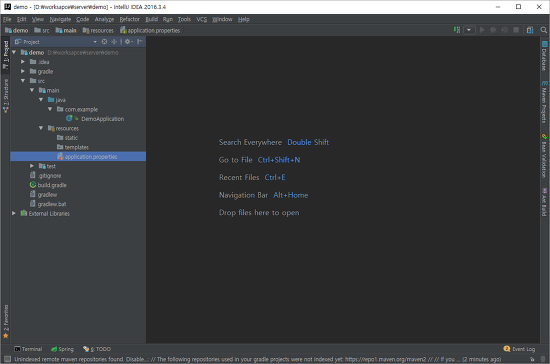Viewport: 550px width, 364px height.
Task: Toggle the 1: Project side tab
Action: click(6, 55)
